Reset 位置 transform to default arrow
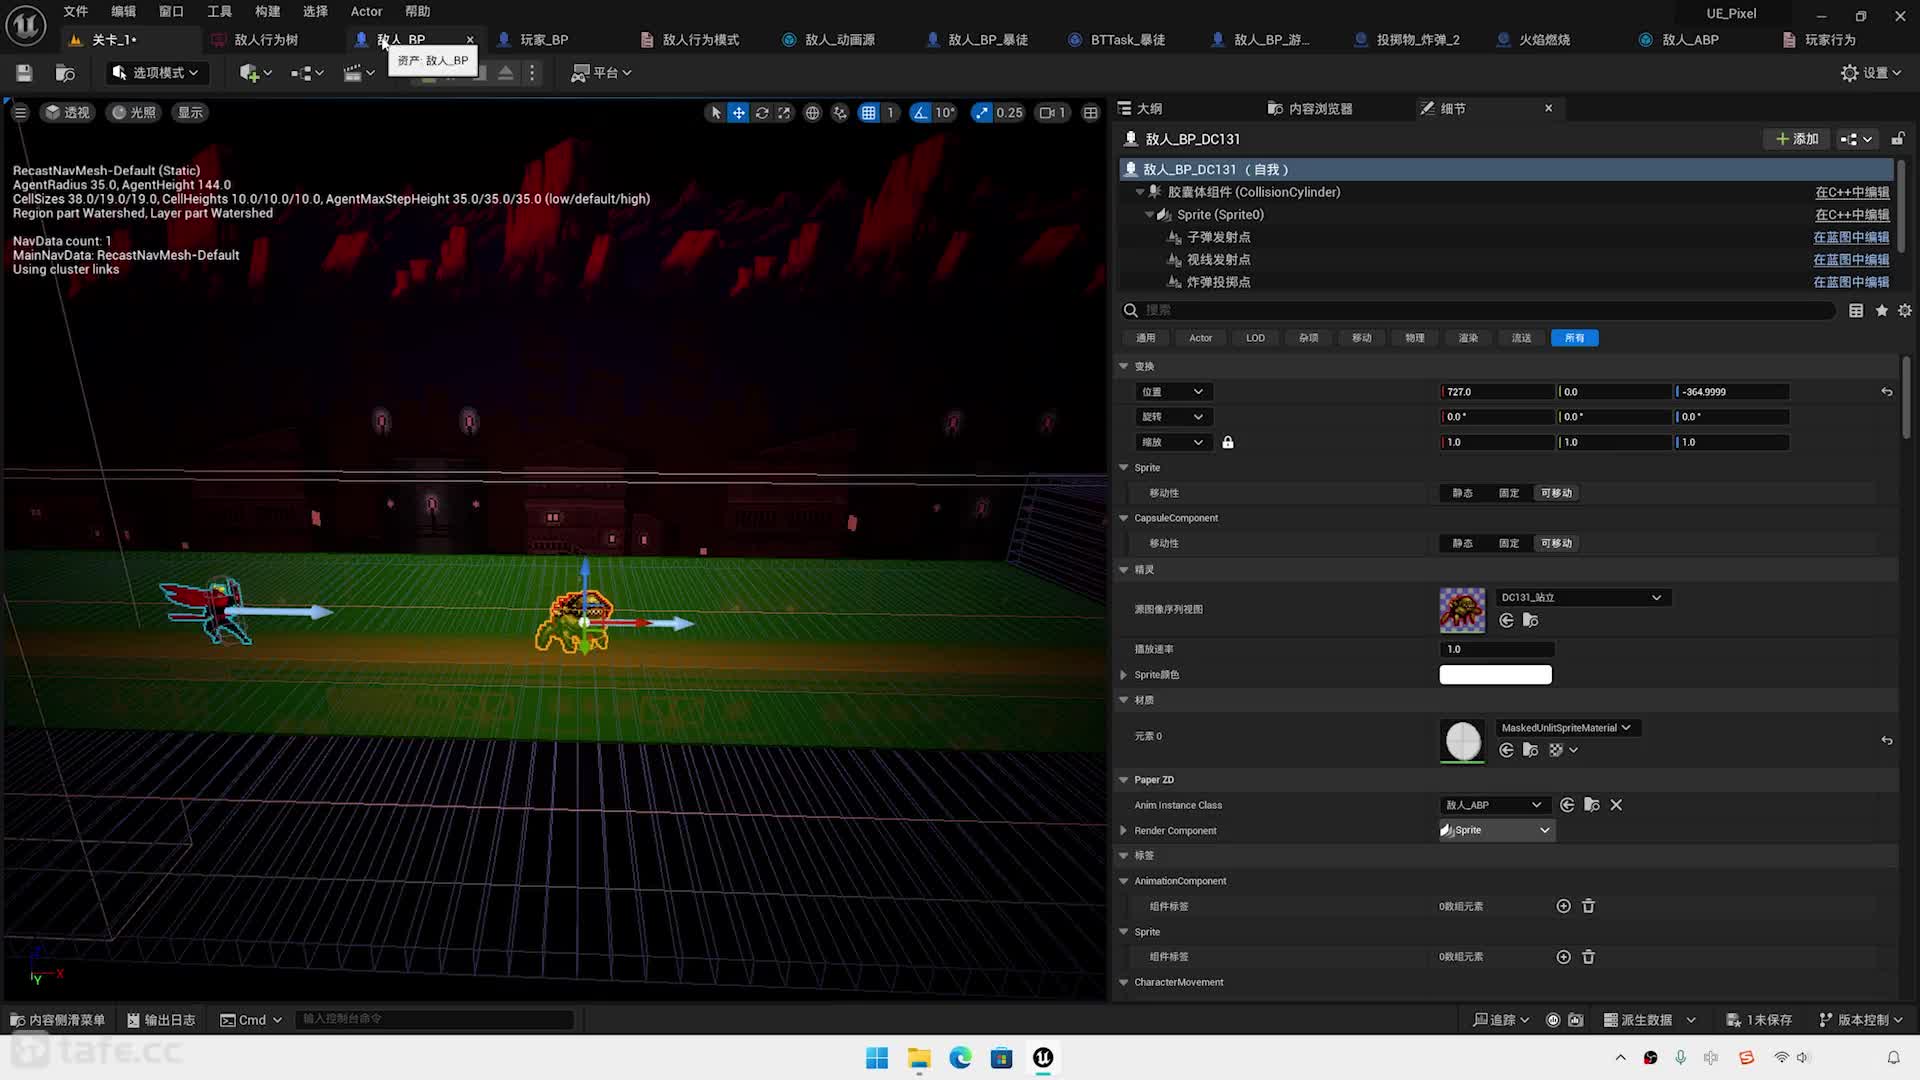 pos(1887,392)
